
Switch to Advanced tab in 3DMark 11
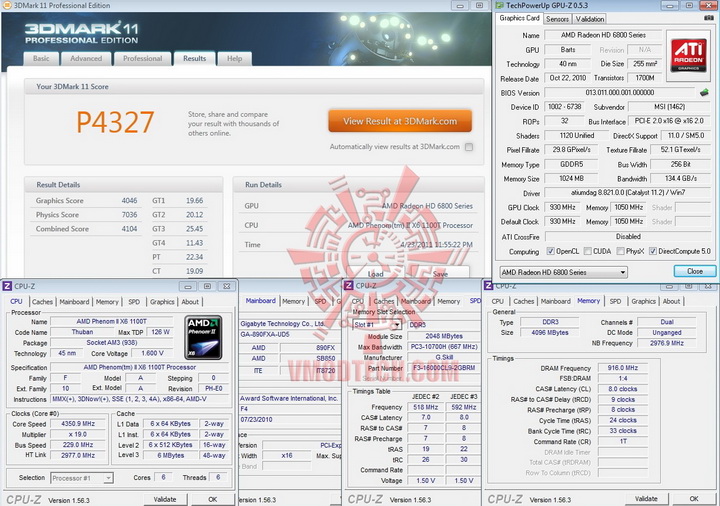[86, 59]
